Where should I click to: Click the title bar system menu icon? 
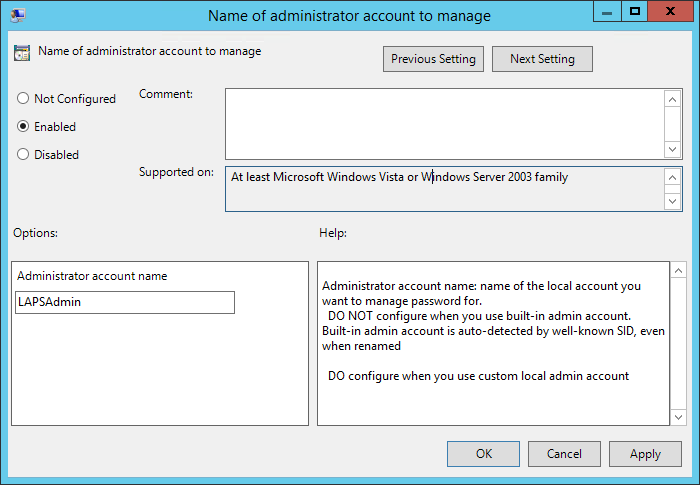(18, 15)
